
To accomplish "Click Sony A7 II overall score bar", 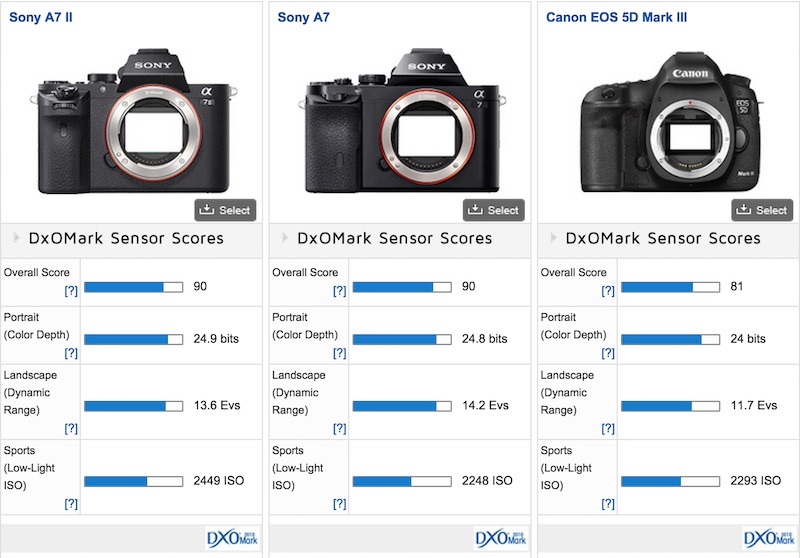I will (134, 287).
